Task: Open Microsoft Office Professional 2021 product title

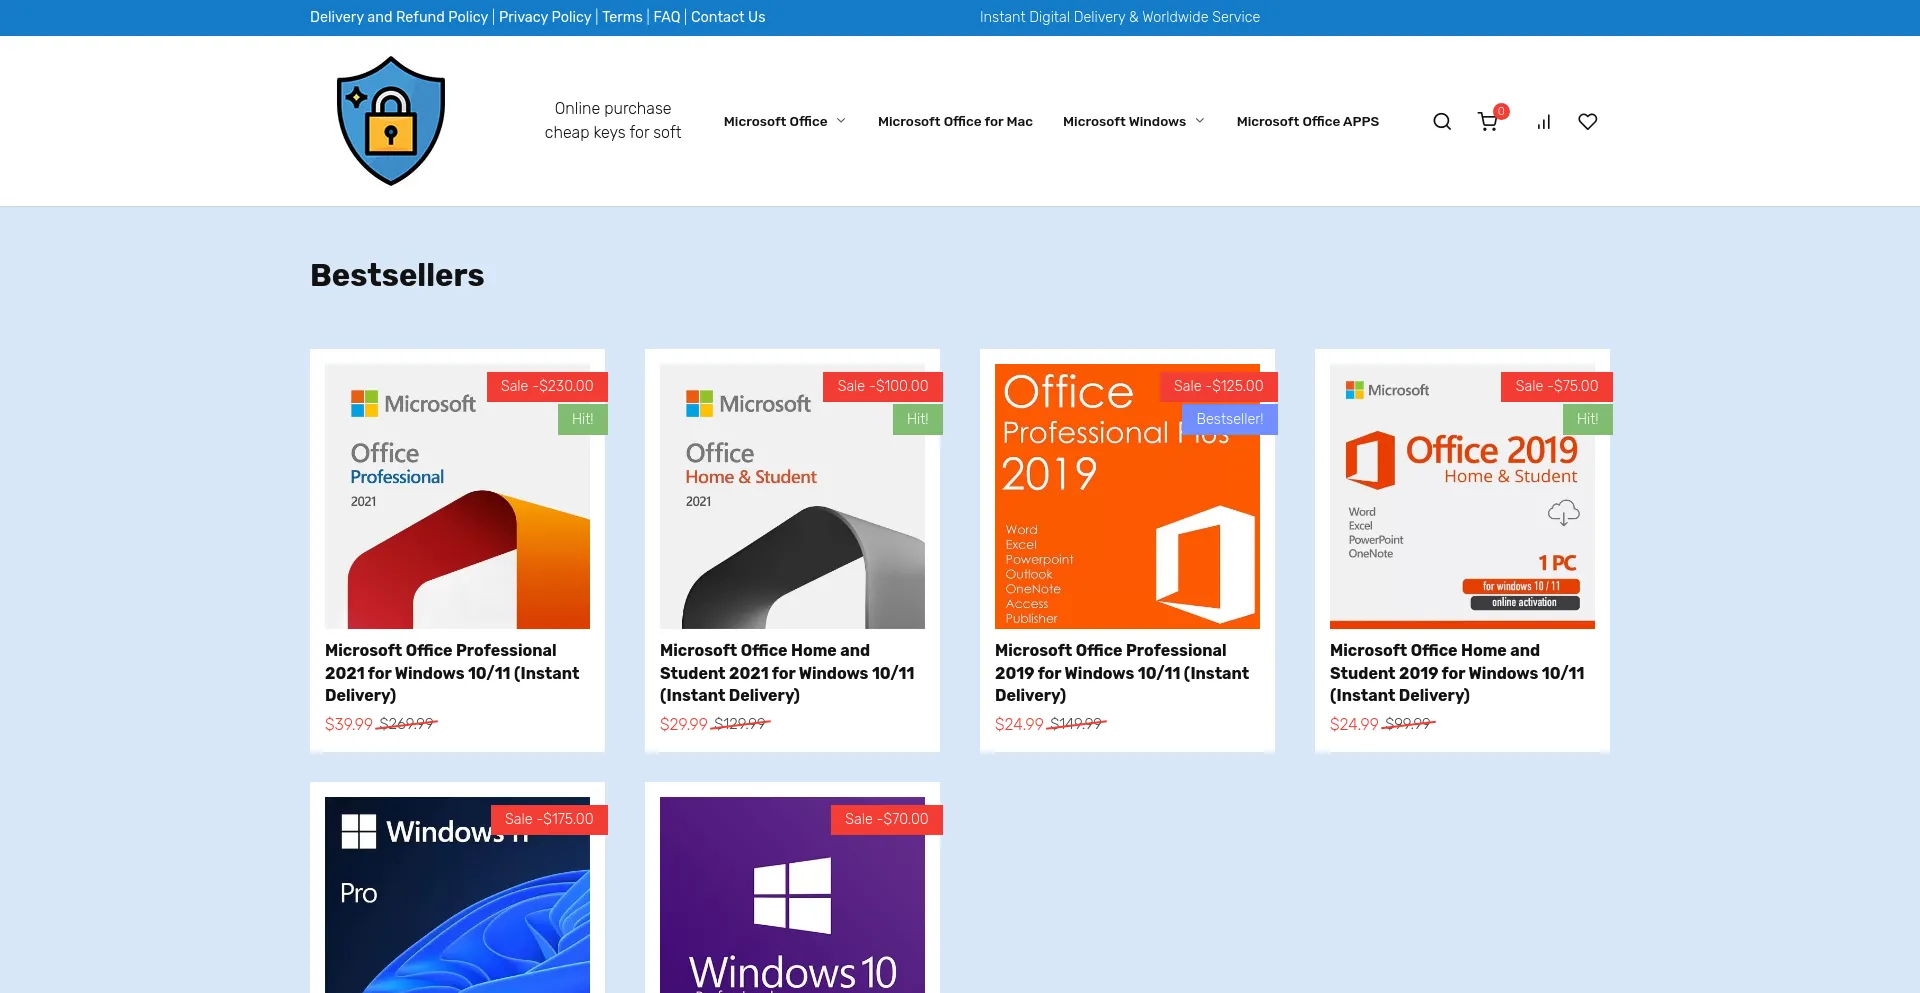Action: pos(452,673)
